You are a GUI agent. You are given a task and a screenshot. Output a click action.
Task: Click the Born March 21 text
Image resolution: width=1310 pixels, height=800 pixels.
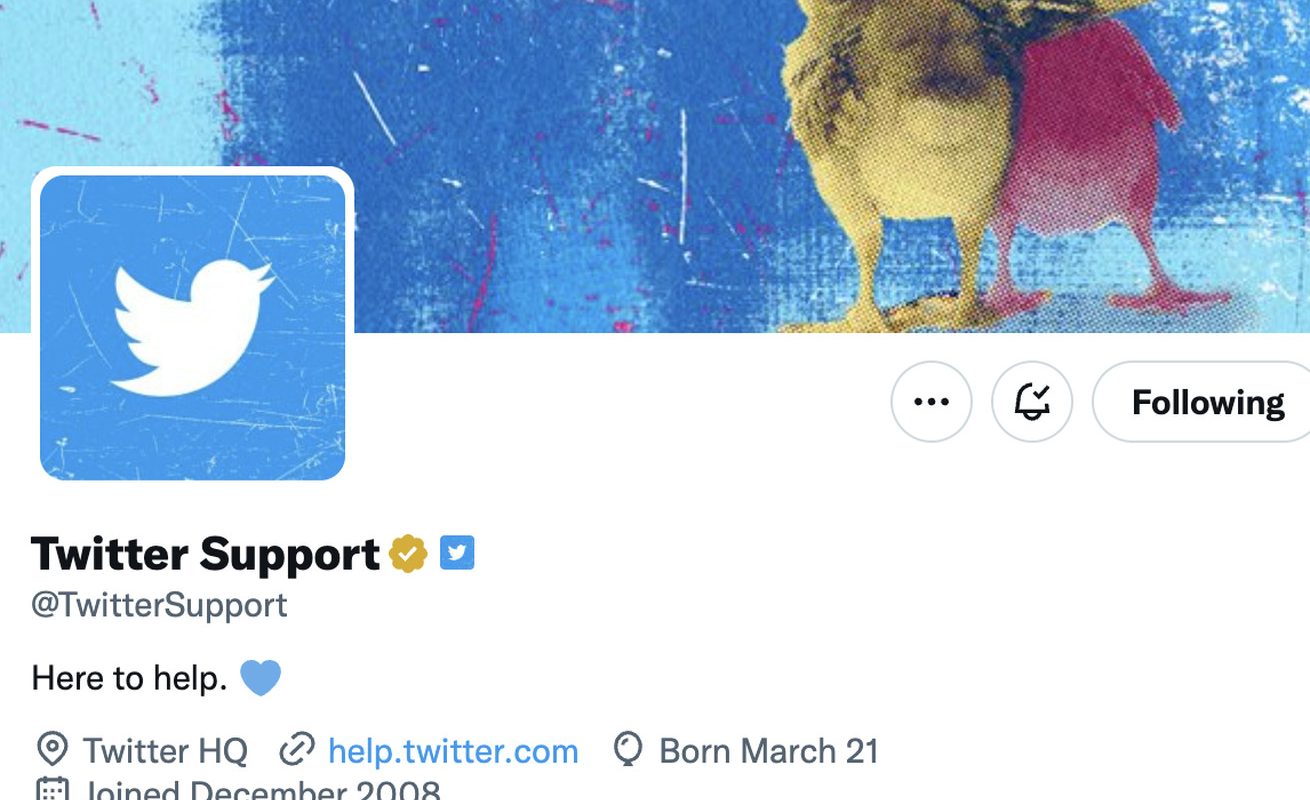click(769, 751)
